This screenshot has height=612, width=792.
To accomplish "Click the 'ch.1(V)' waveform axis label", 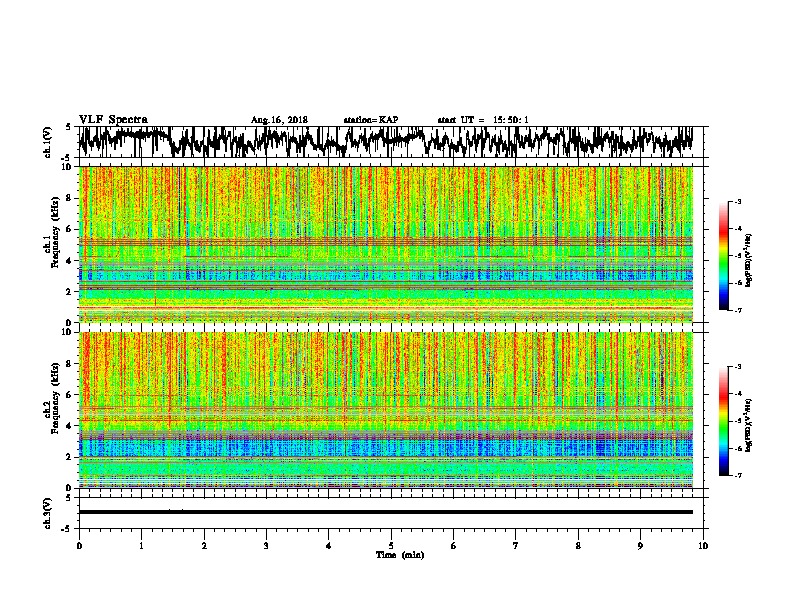I will pyautogui.click(x=47, y=142).
